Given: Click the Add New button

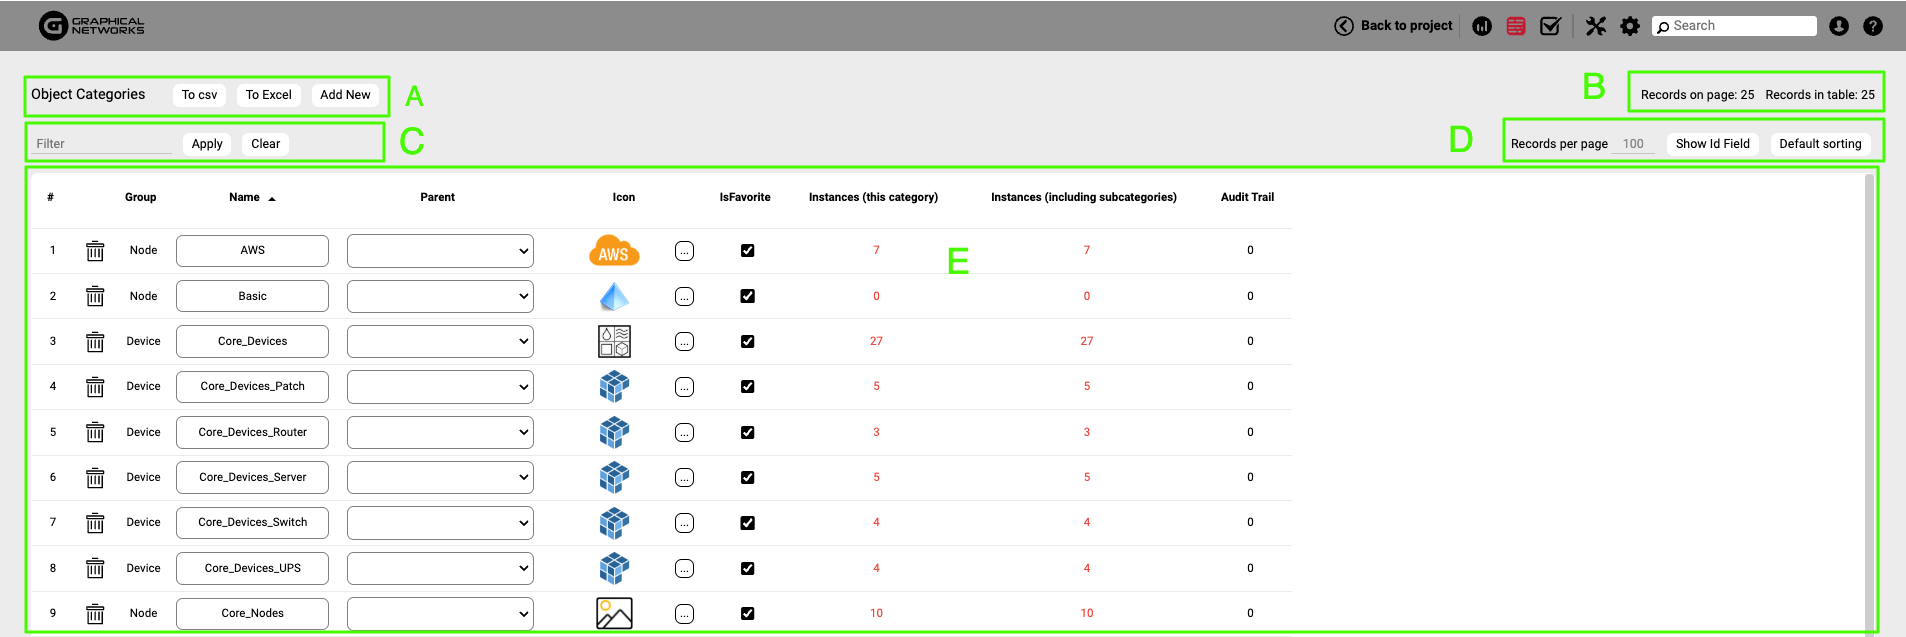Looking at the screenshot, I should [345, 95].
